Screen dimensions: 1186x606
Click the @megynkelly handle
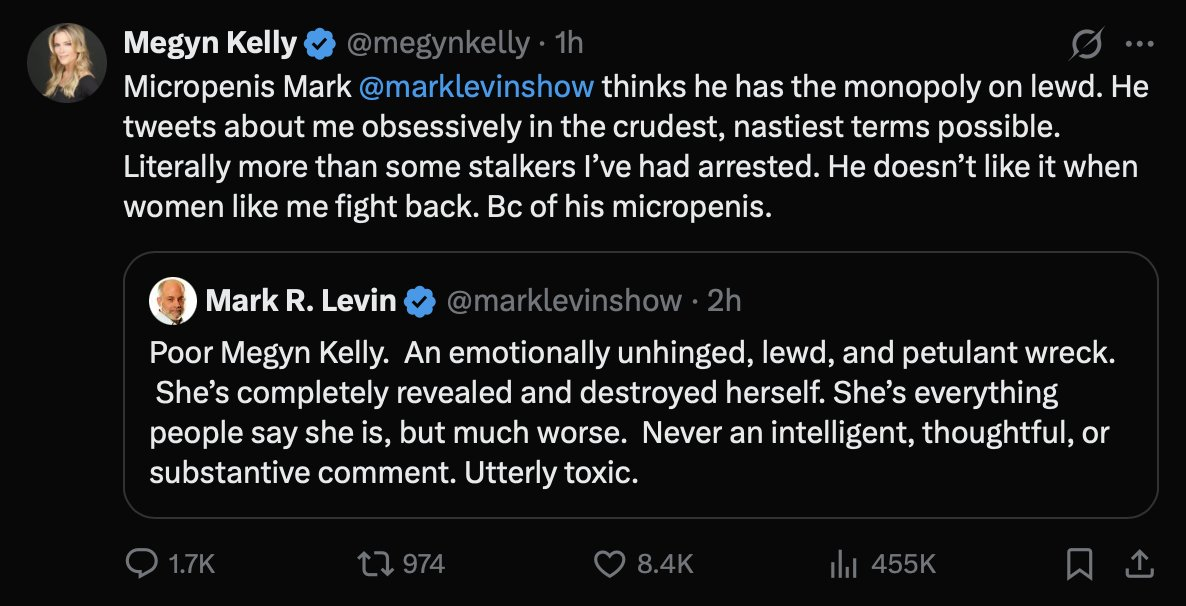[437, 44]
